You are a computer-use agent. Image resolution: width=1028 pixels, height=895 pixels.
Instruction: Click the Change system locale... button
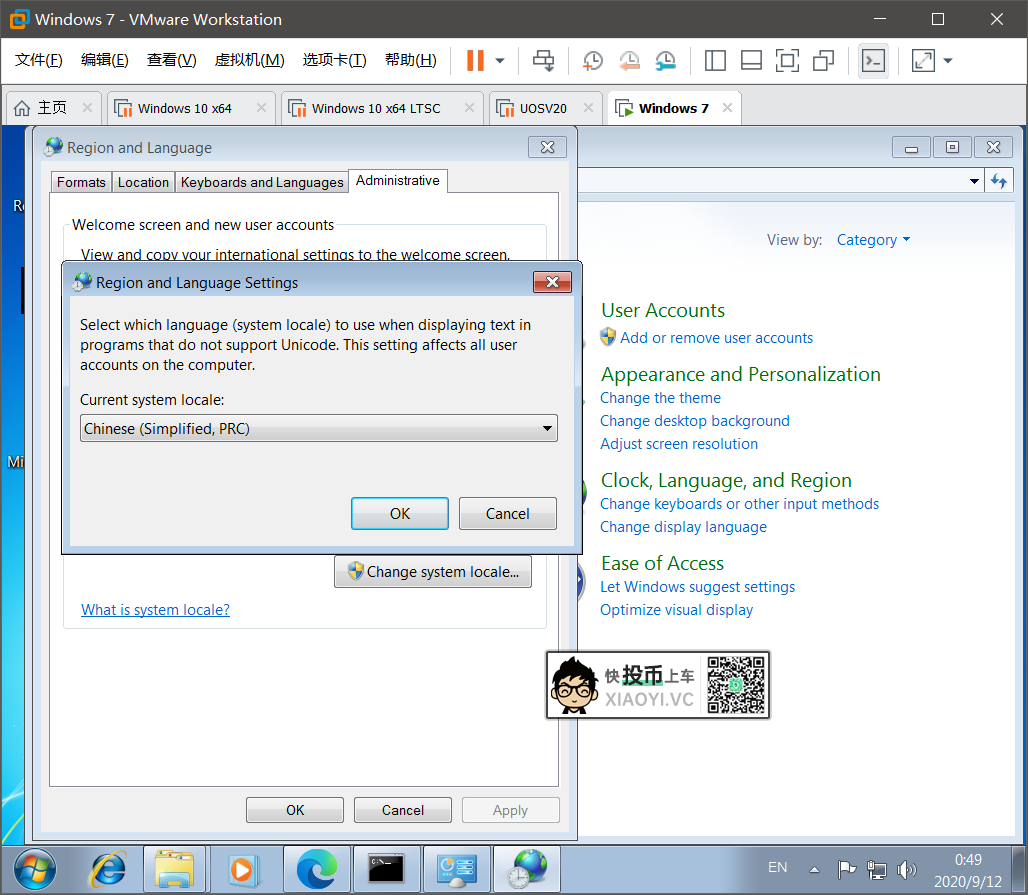point(433,572)
